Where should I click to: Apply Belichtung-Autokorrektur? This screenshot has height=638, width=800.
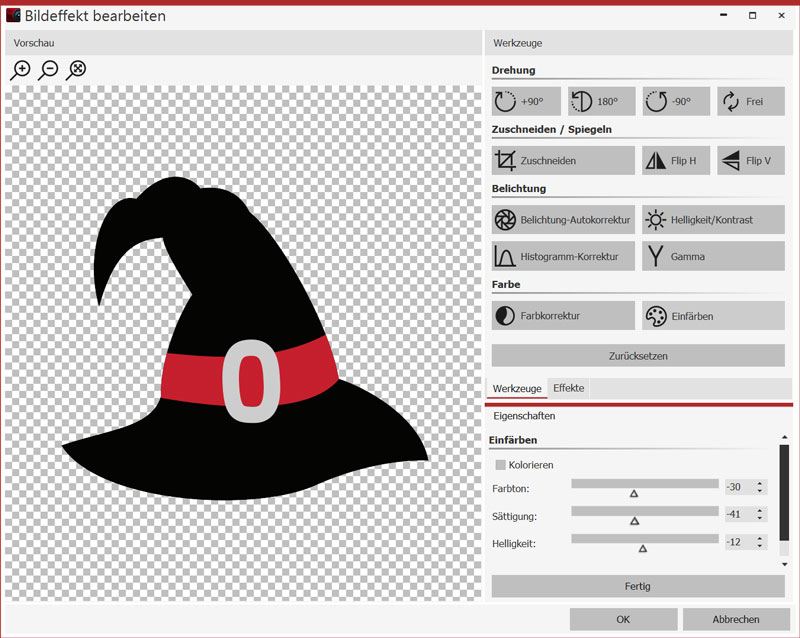[563, 220]
